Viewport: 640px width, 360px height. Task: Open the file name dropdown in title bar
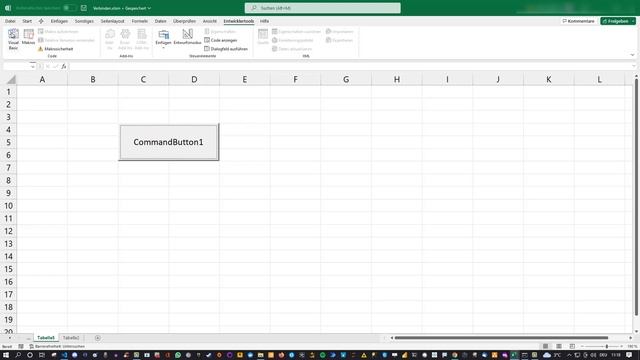pos(149,8)
